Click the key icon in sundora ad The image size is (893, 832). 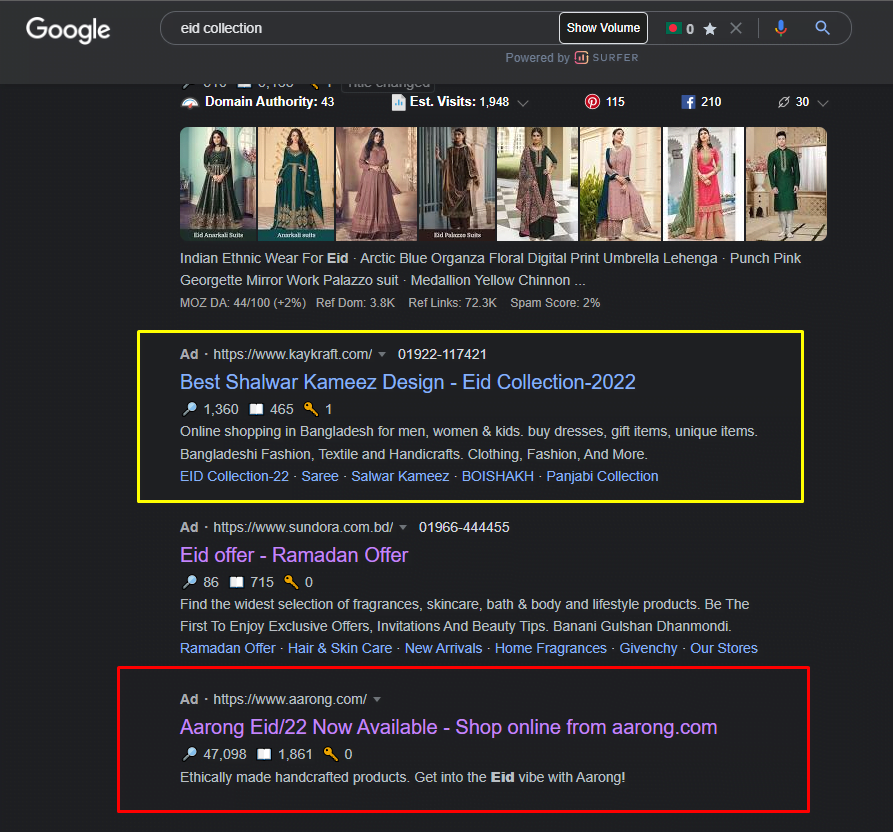coord(291,582)
